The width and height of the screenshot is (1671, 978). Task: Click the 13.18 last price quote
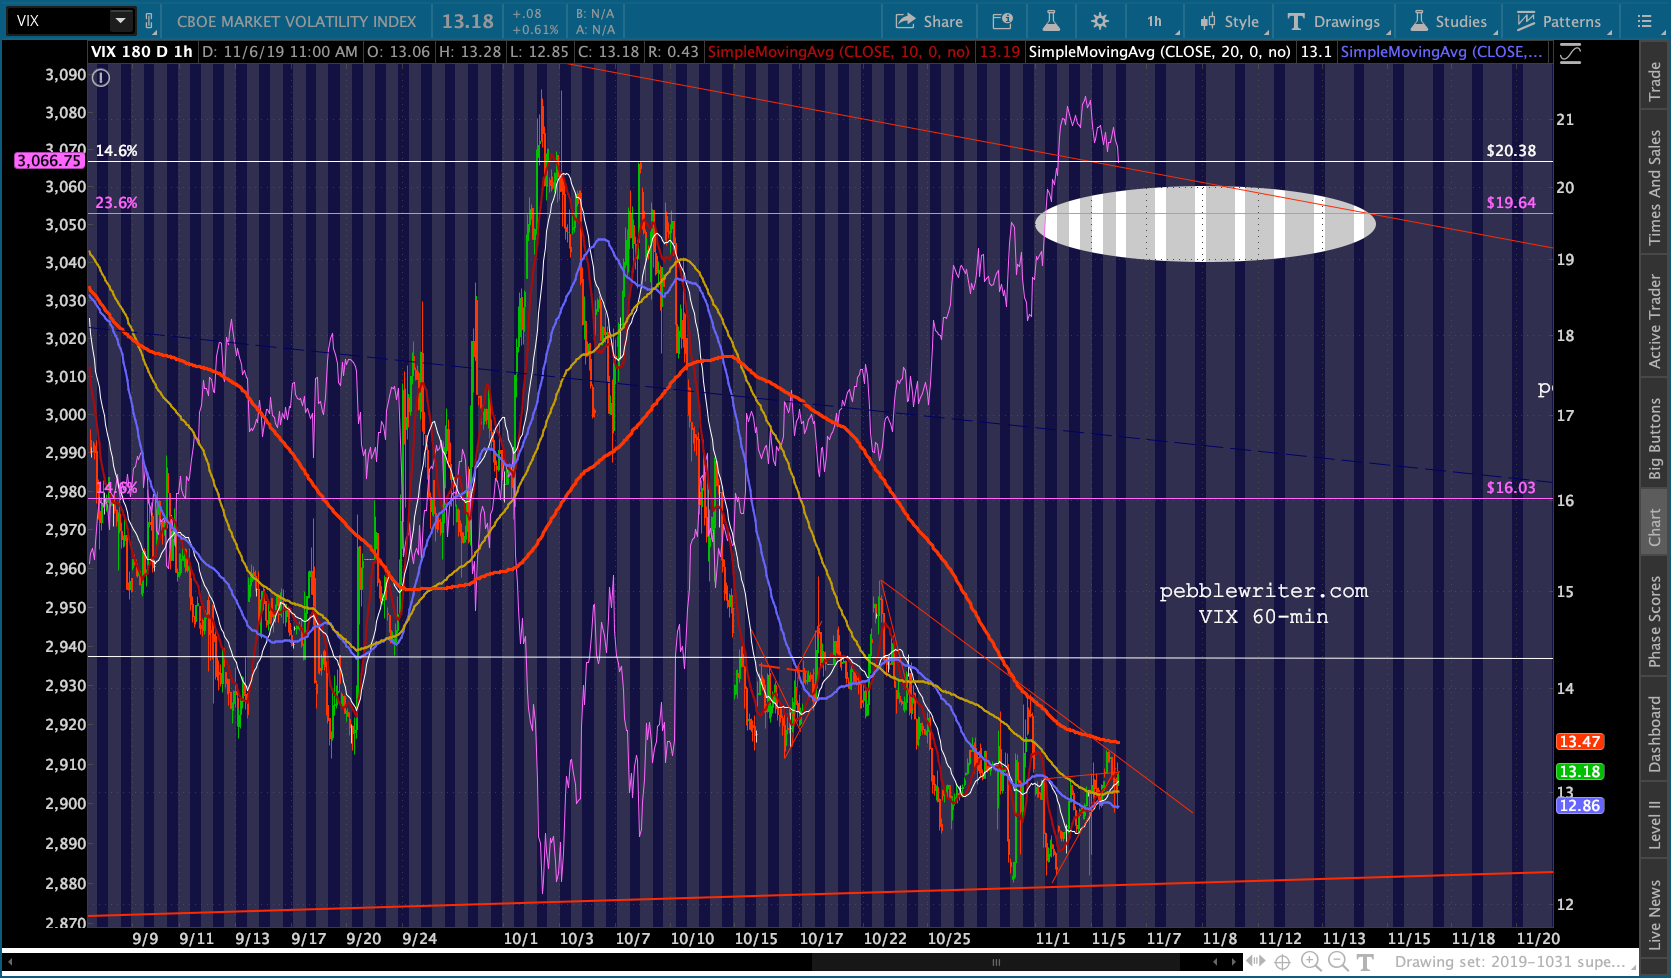468,21
